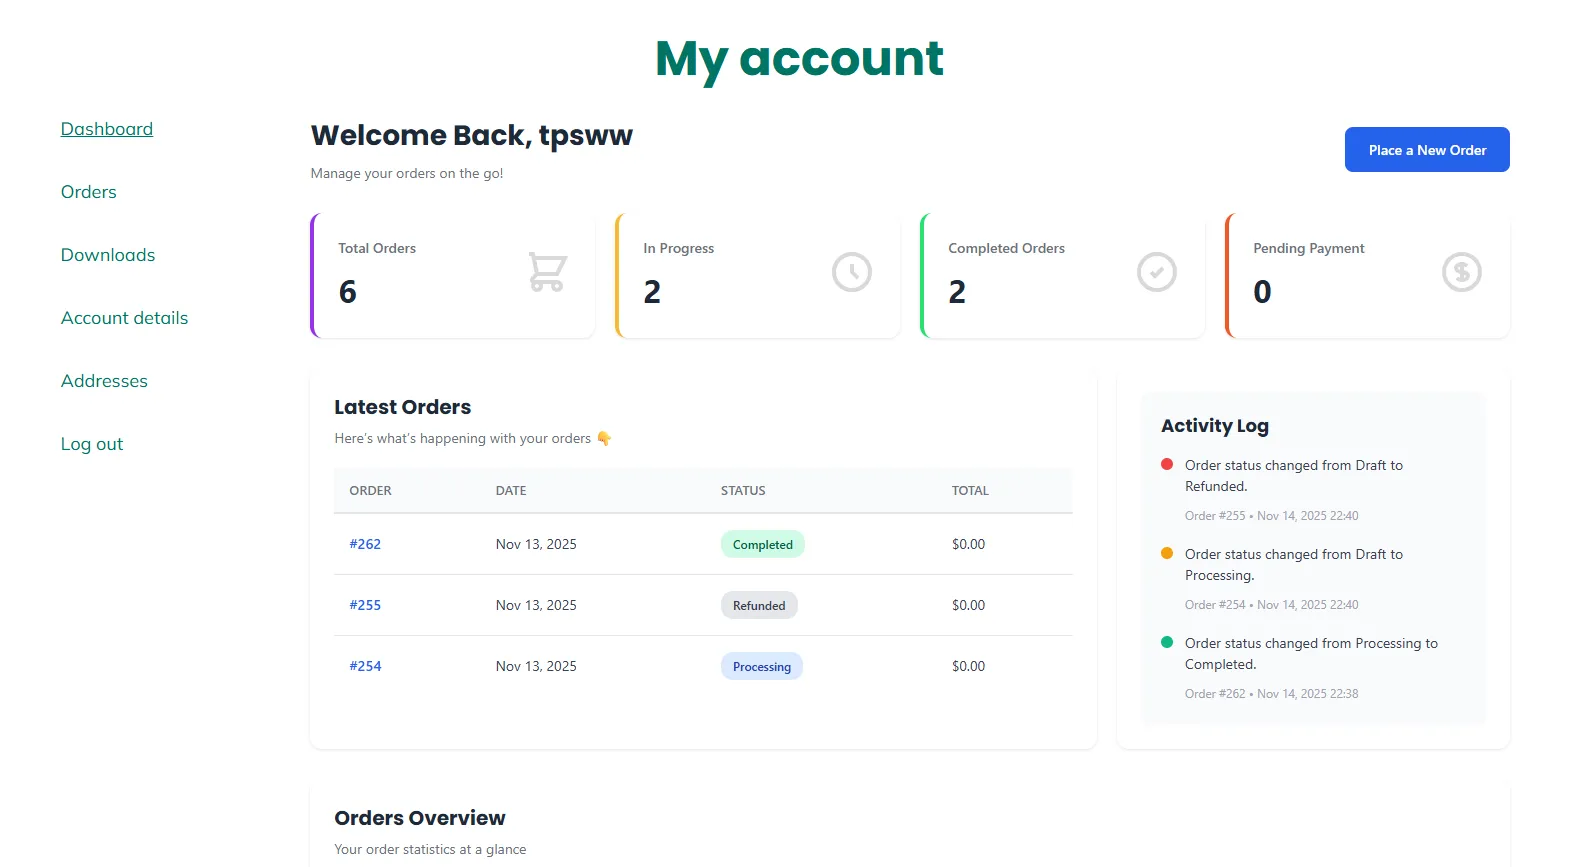The image size is (1588, 867).
Task: Open the Dashboard menu item
Action: pyautogui.click(x=107, y=129)
